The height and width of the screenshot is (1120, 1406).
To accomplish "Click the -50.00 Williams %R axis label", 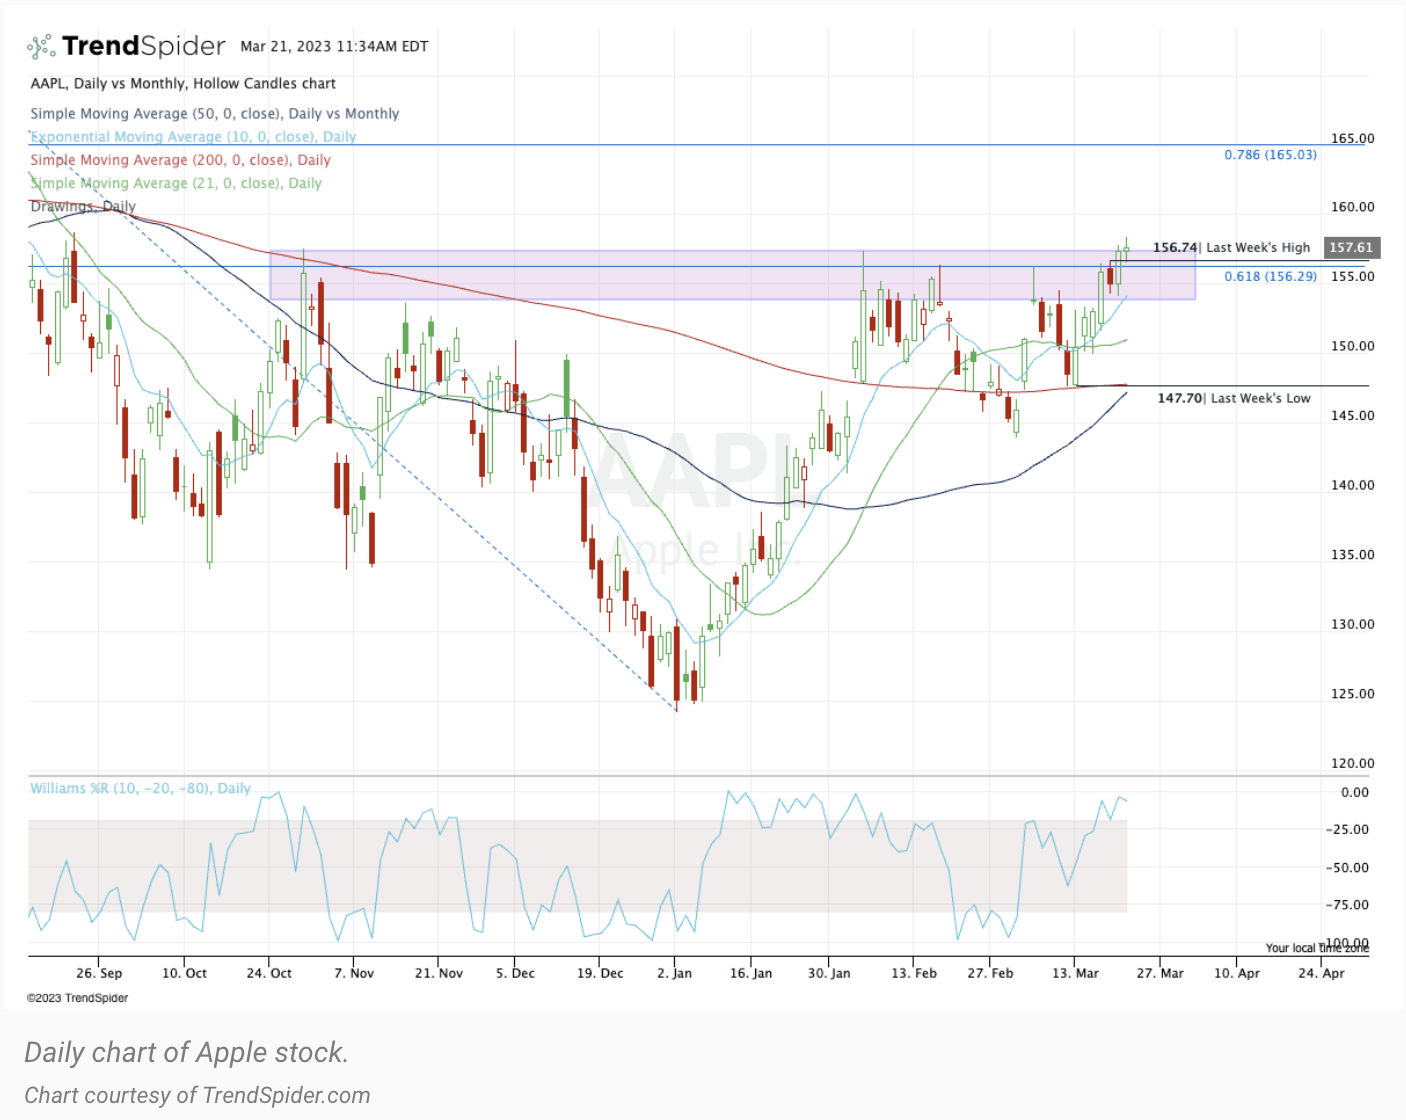I will [1347, 867].
